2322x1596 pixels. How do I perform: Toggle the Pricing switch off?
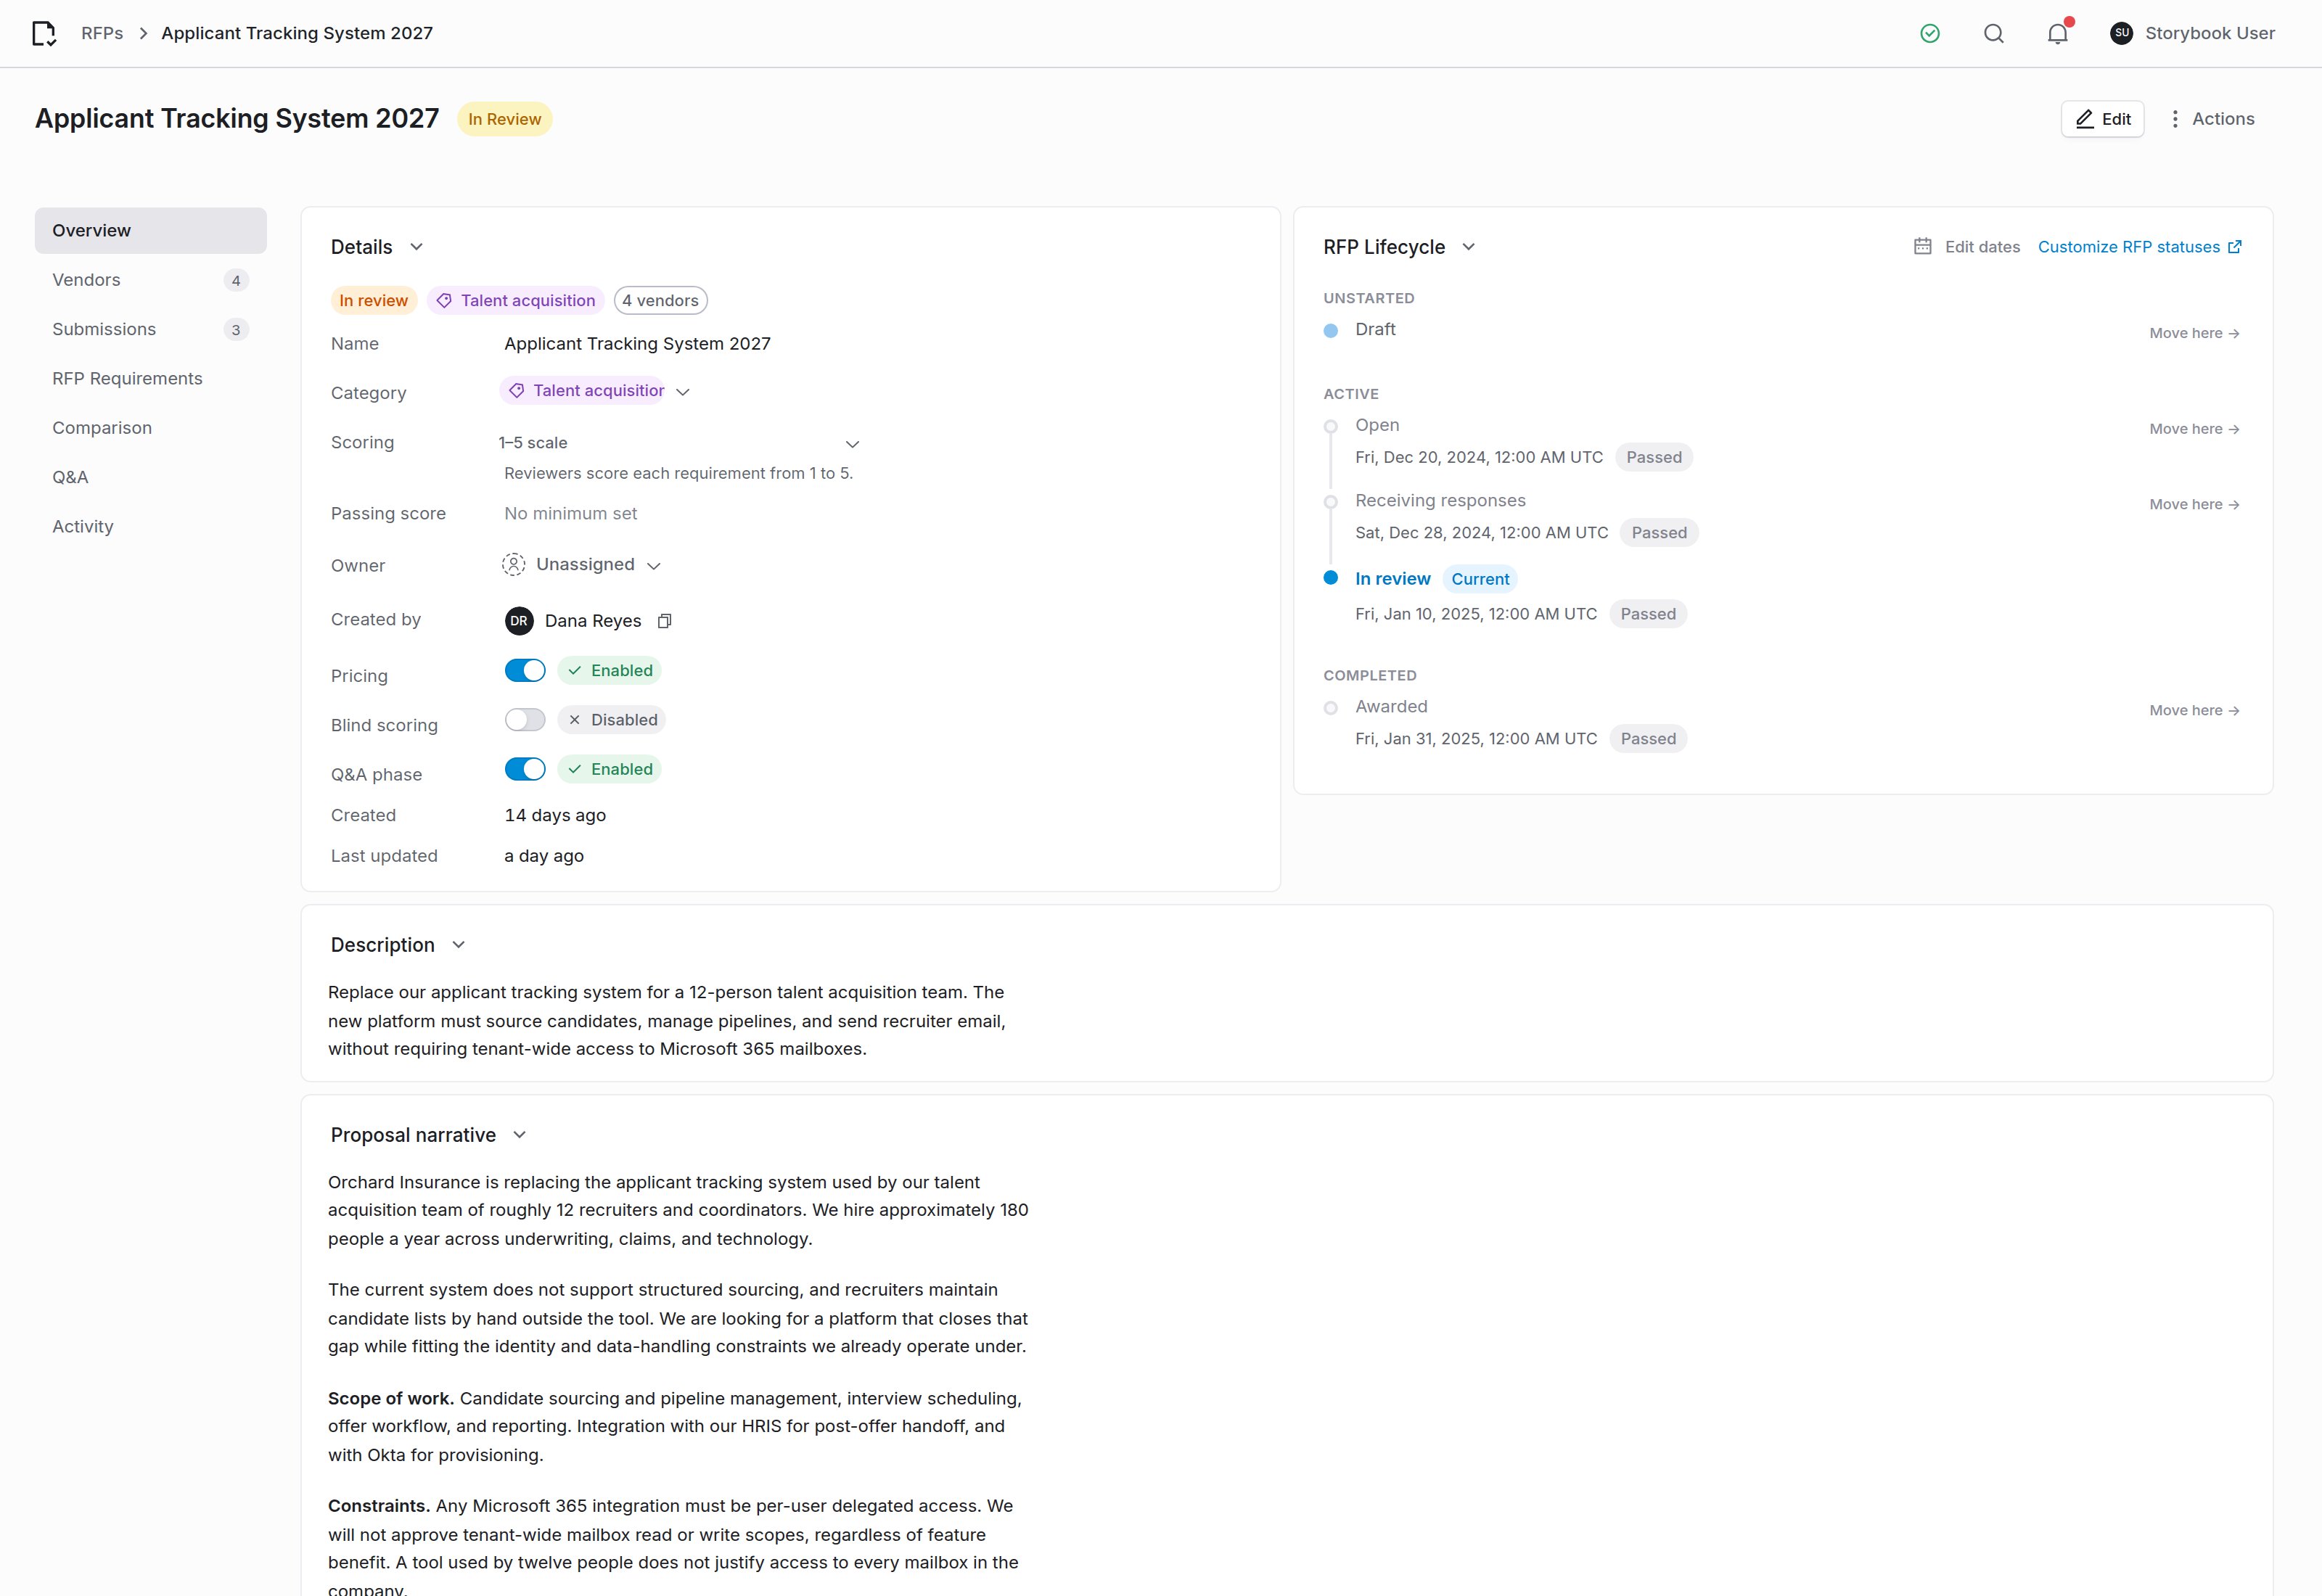(x=525, y=671)
